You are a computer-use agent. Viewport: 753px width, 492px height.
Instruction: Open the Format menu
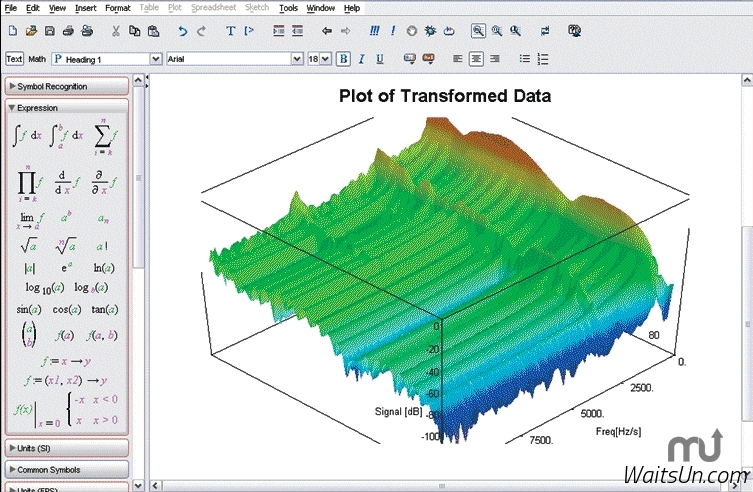[x=118, y=8]
